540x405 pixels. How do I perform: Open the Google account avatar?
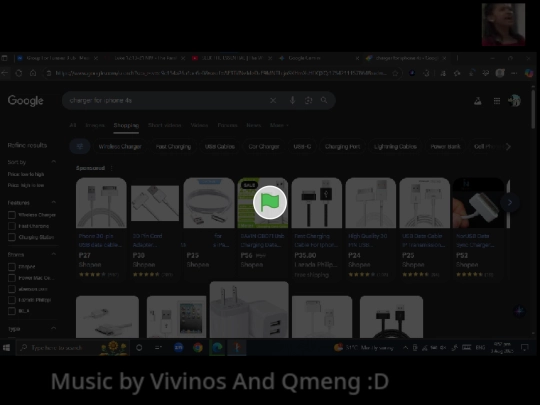(x=514, y=101)
